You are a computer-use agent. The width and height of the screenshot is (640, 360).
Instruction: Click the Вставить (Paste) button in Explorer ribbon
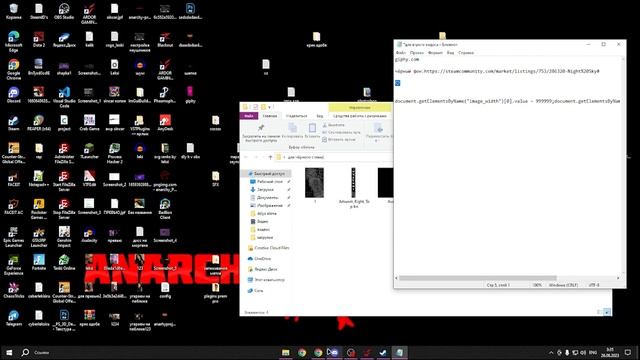[312, 131]
